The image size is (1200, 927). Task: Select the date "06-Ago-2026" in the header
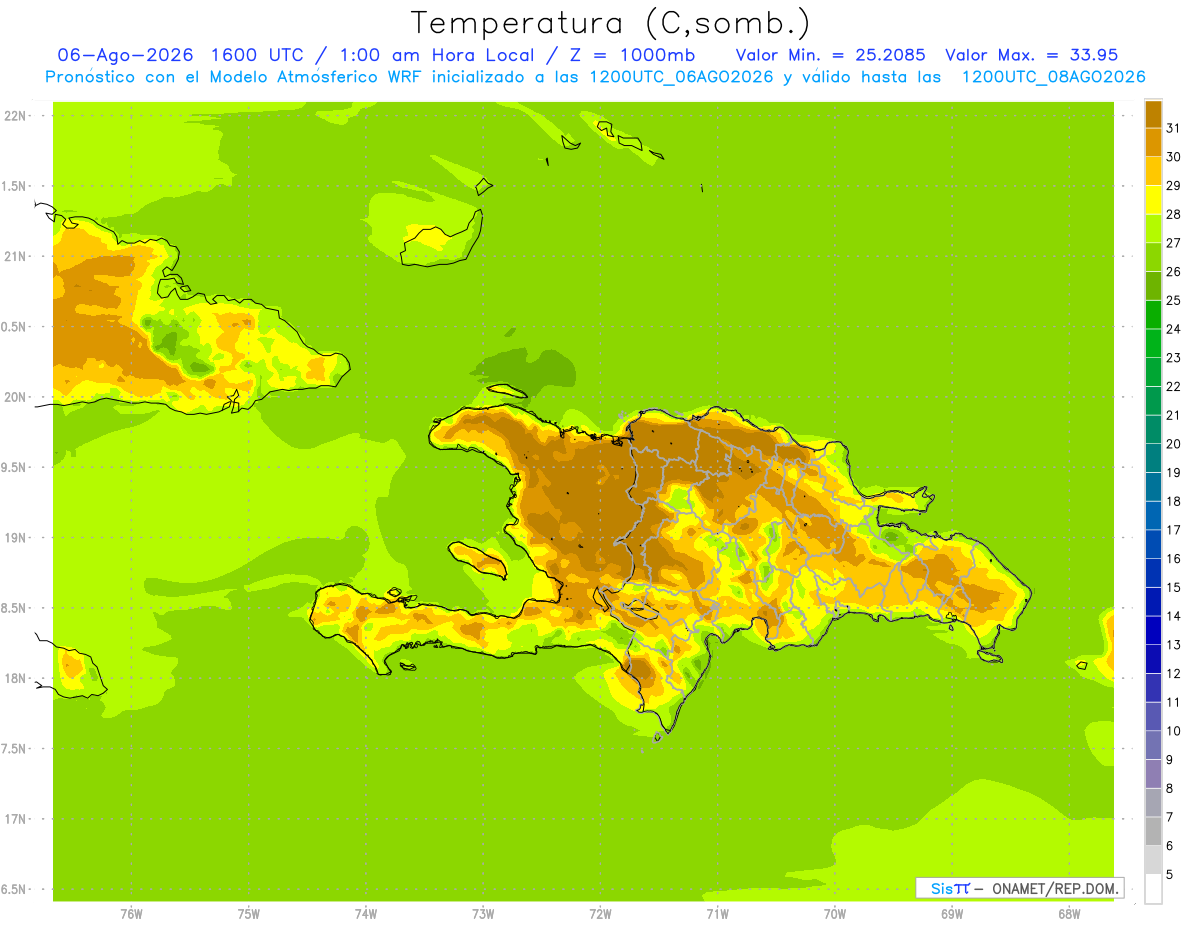click(x=126, y=55)
